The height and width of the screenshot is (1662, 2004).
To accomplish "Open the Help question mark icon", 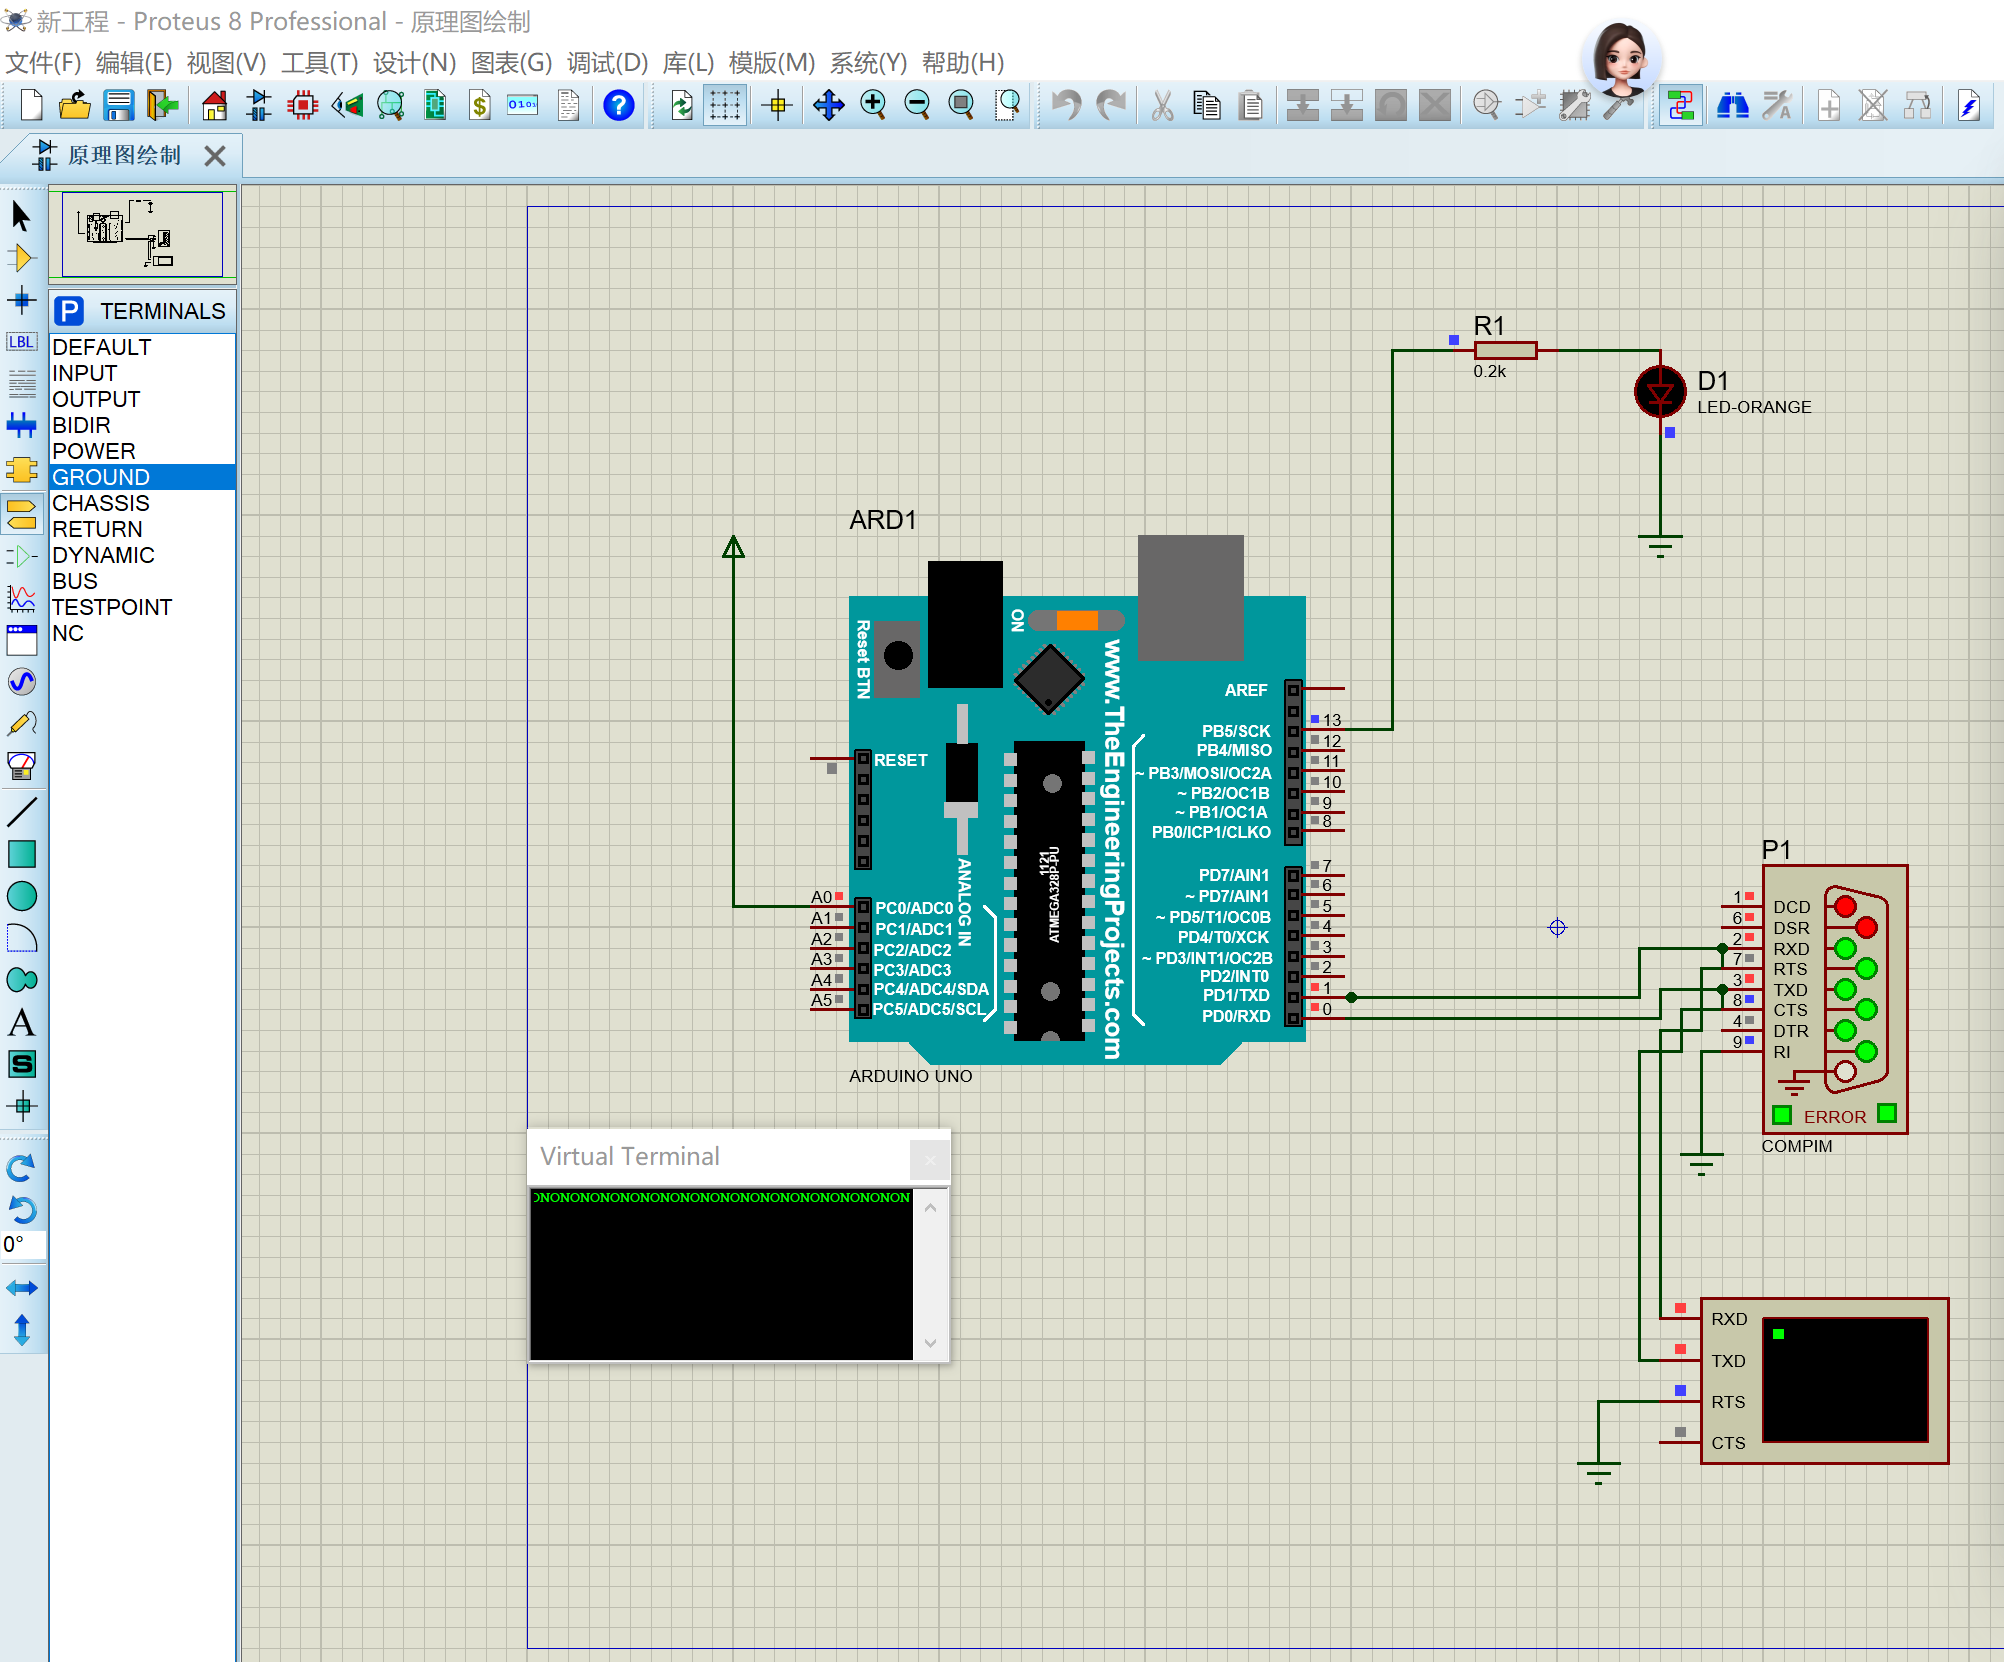I will tap(619, 105).
